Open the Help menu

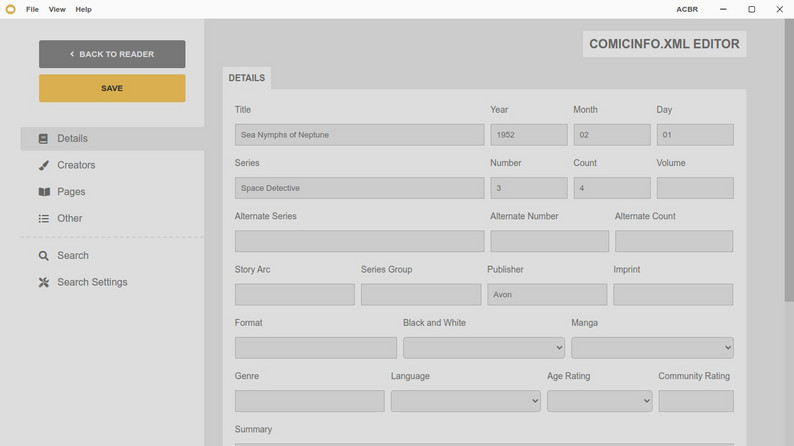coord(84,9)
